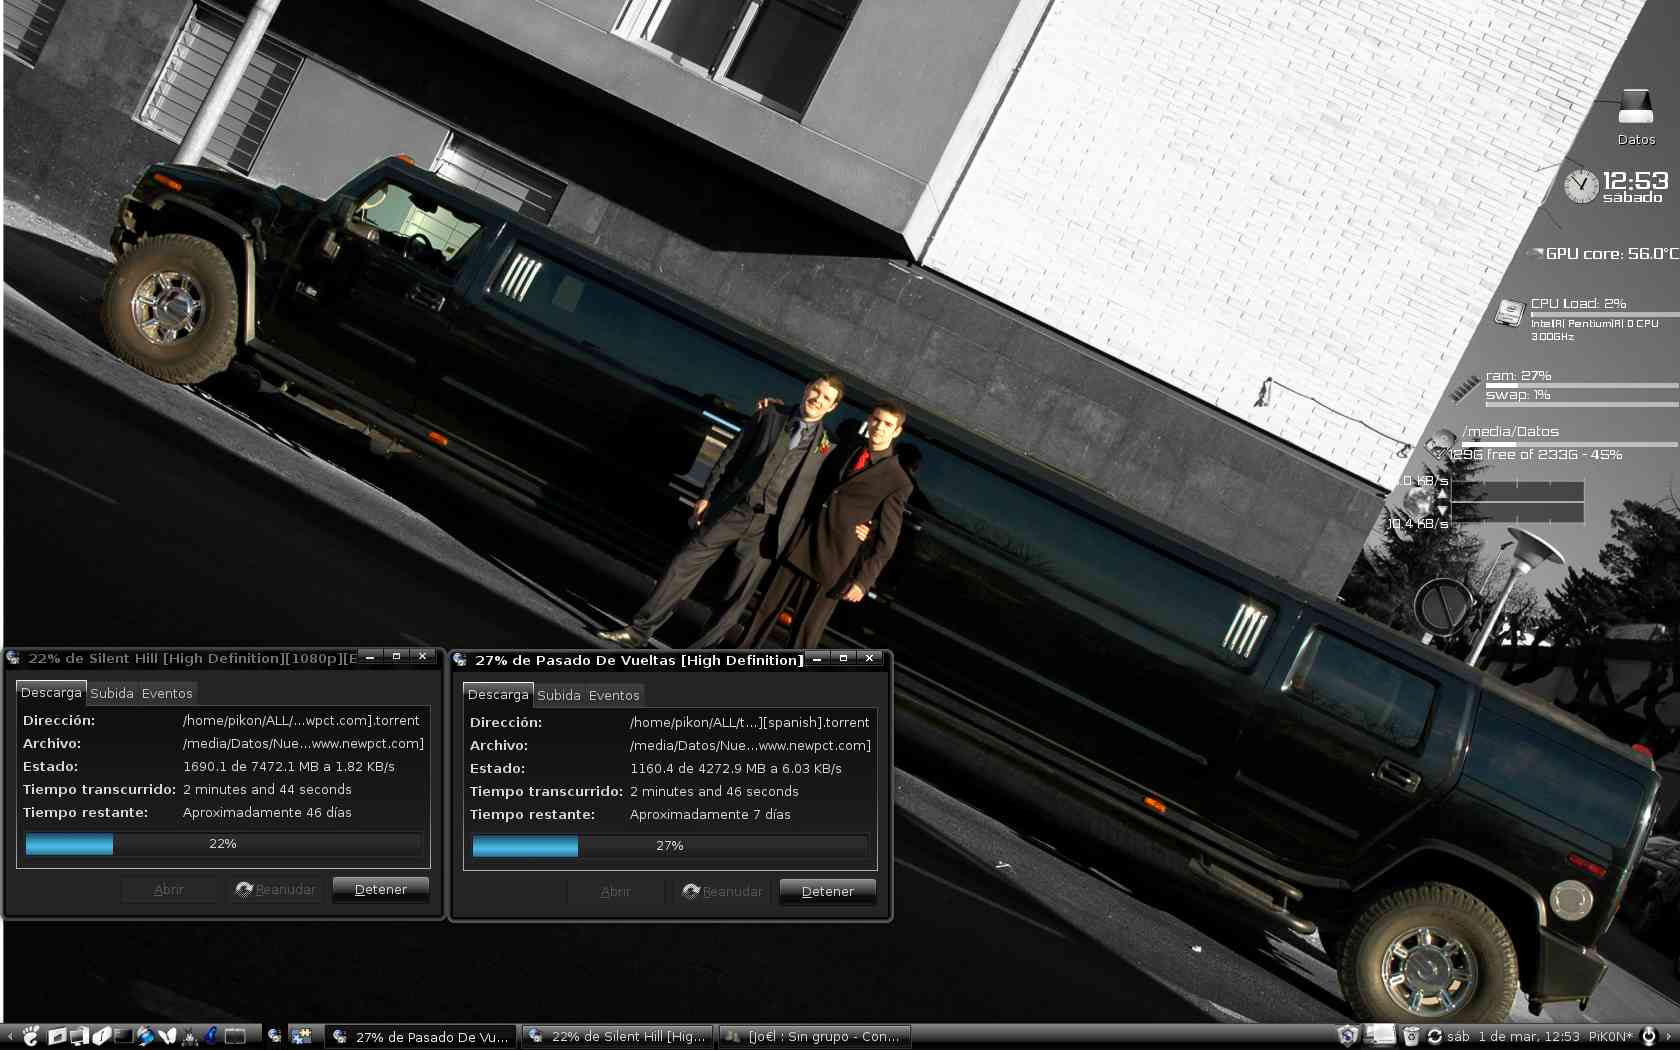Click the 'CPU Load: 2%' desktop readout
The height and width of the screenshot is (1050, 1680).
1578,303
